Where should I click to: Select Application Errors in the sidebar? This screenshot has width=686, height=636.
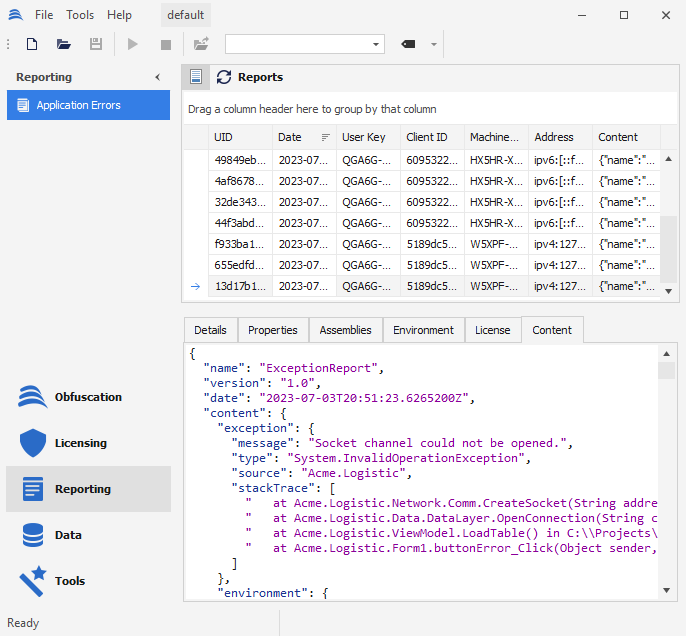coord(88,105)
